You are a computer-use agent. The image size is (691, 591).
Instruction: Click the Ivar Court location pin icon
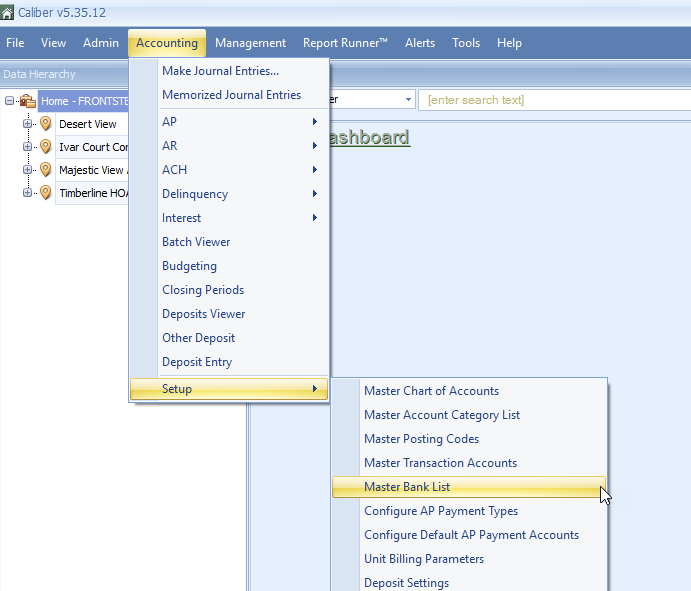click(45, 147)
